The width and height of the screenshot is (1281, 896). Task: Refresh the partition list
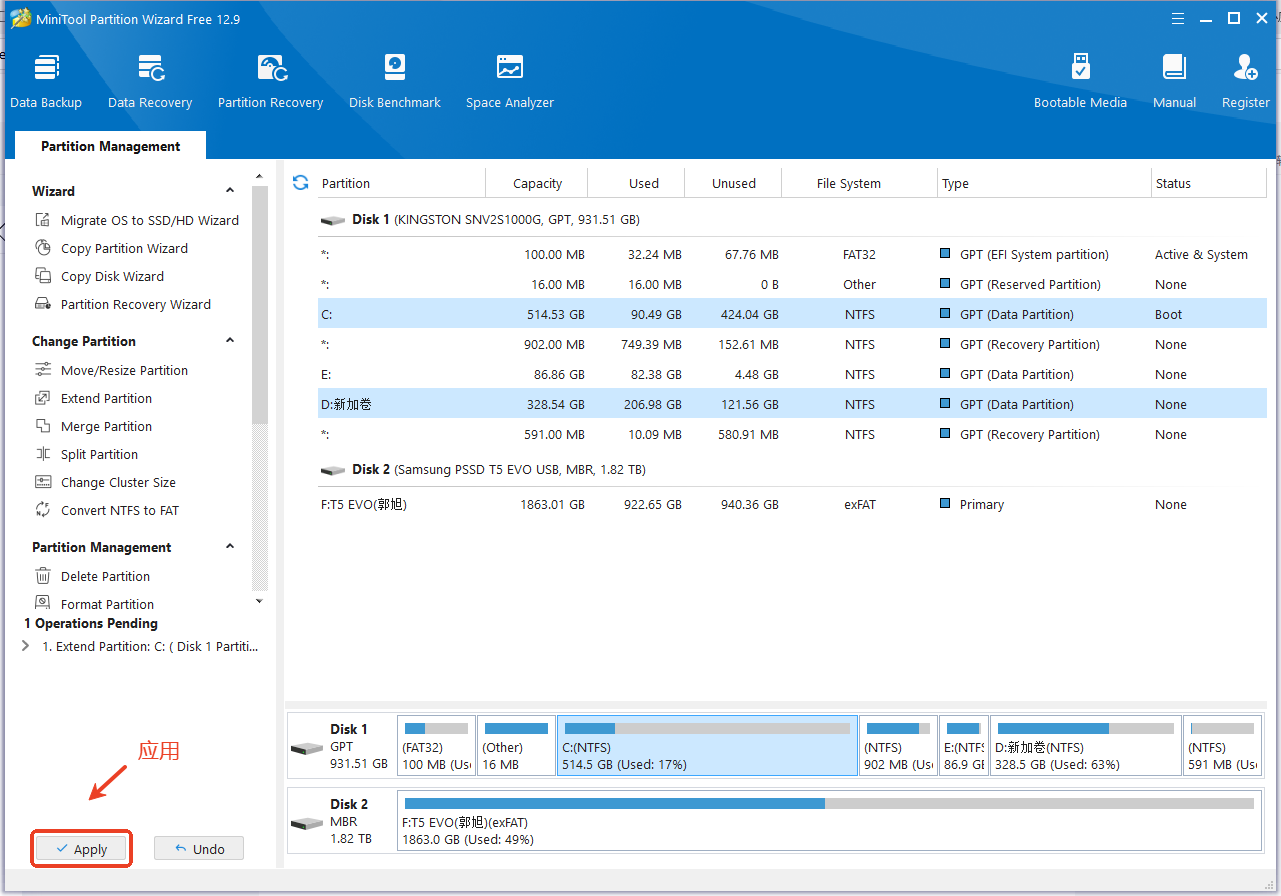(x=300, y=183)
